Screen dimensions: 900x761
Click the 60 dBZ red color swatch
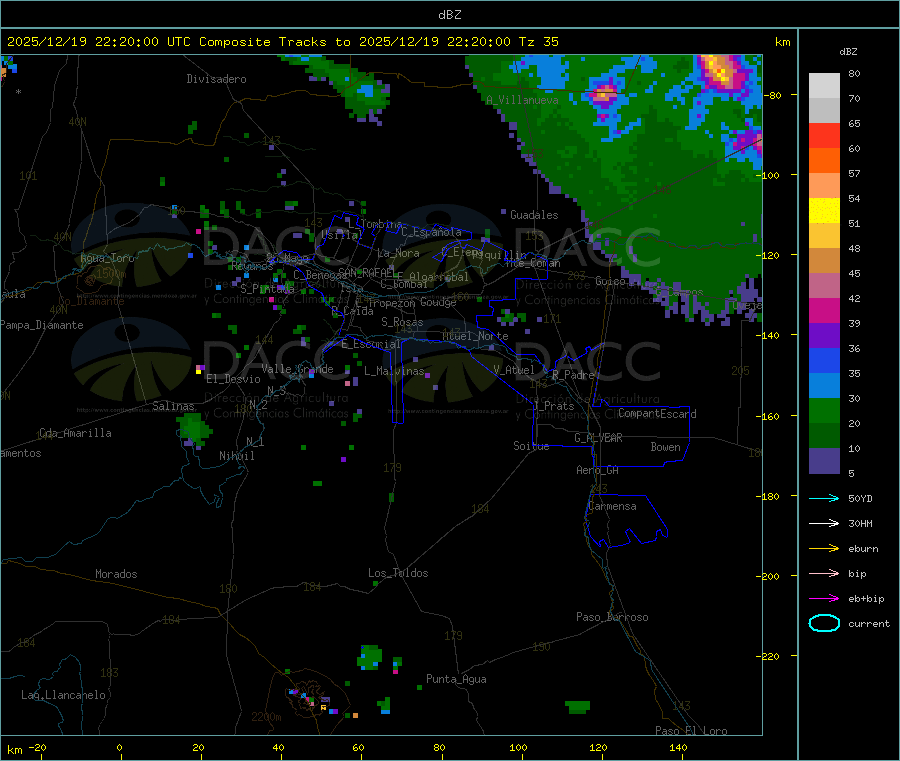(x=824, y=135)
